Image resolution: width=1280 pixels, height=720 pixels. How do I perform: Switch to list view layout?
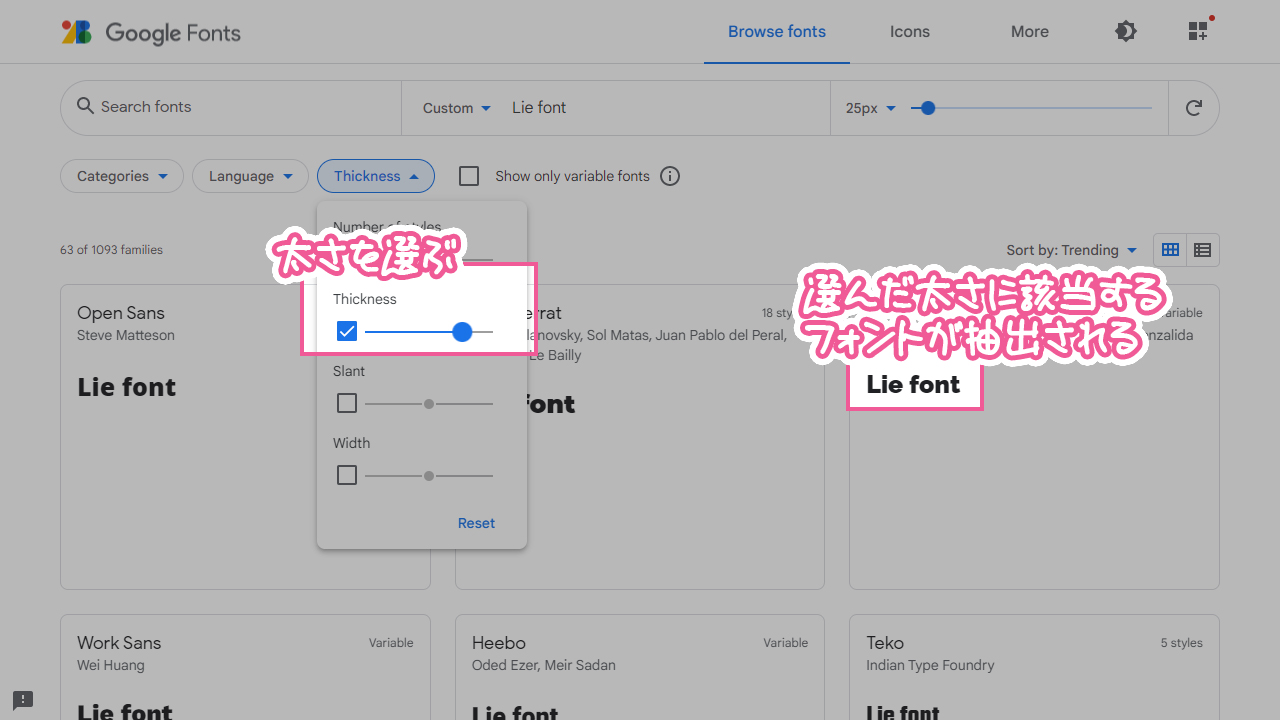tap(1203, 250)
